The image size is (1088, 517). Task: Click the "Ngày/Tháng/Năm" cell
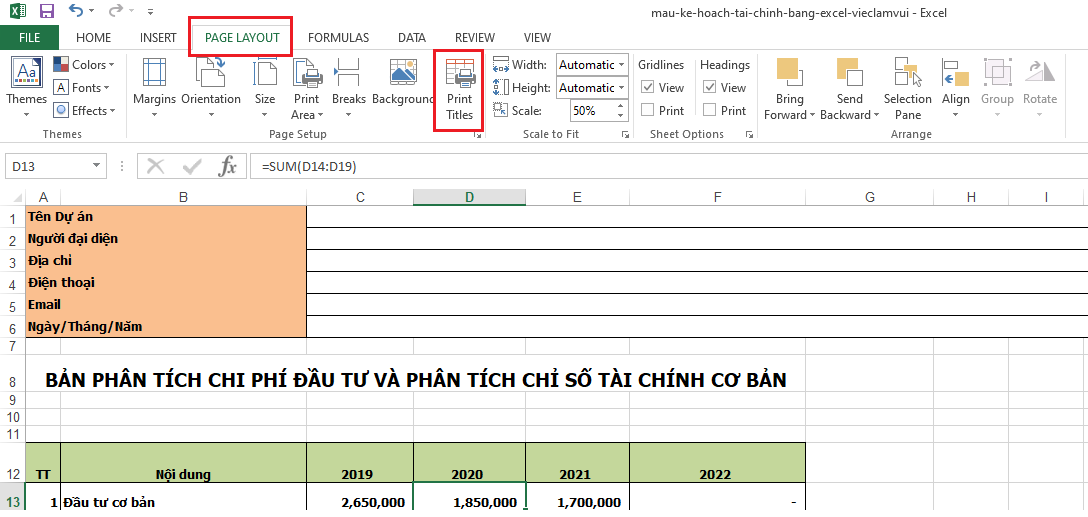pyautogui.click(x=166, y=327)
